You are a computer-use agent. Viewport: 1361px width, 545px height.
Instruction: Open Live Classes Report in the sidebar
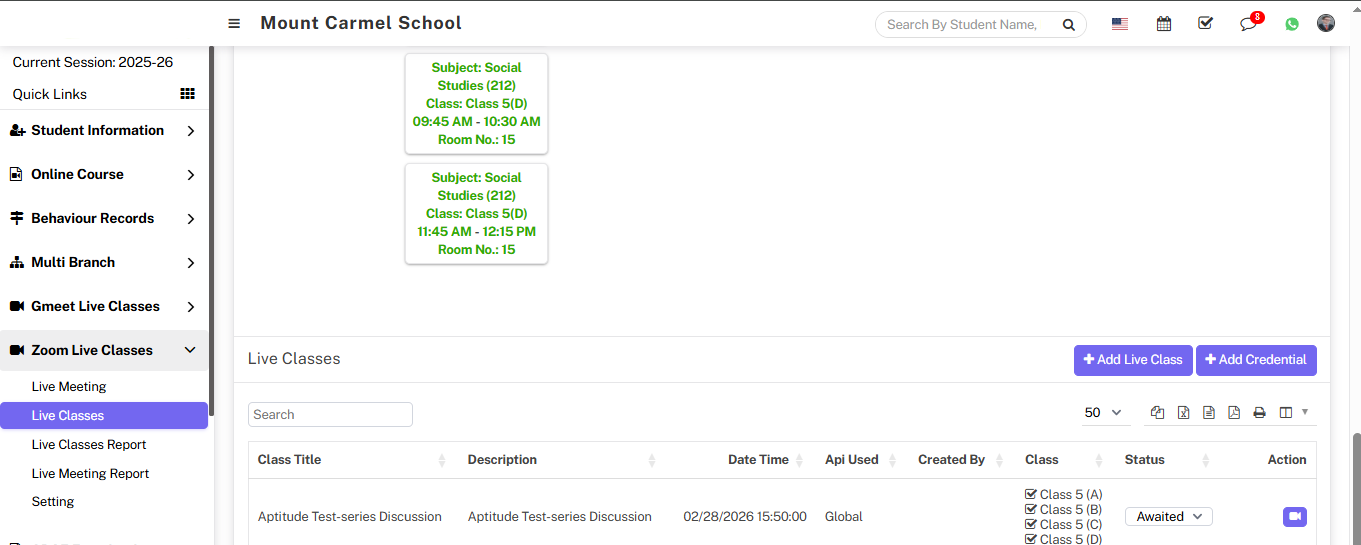coord(89,444)
